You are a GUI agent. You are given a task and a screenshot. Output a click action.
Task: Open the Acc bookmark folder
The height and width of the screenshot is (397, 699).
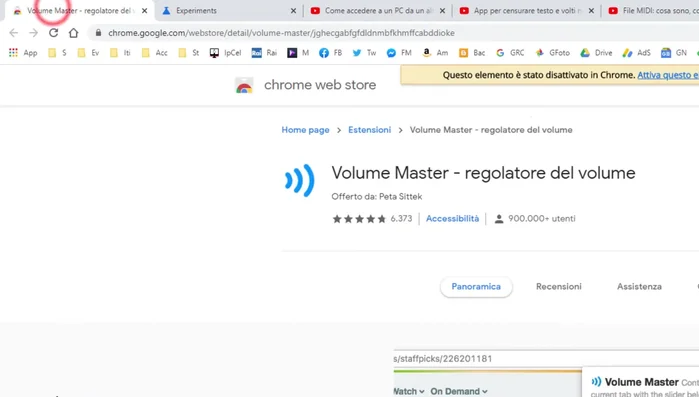[x=155, y=53]
